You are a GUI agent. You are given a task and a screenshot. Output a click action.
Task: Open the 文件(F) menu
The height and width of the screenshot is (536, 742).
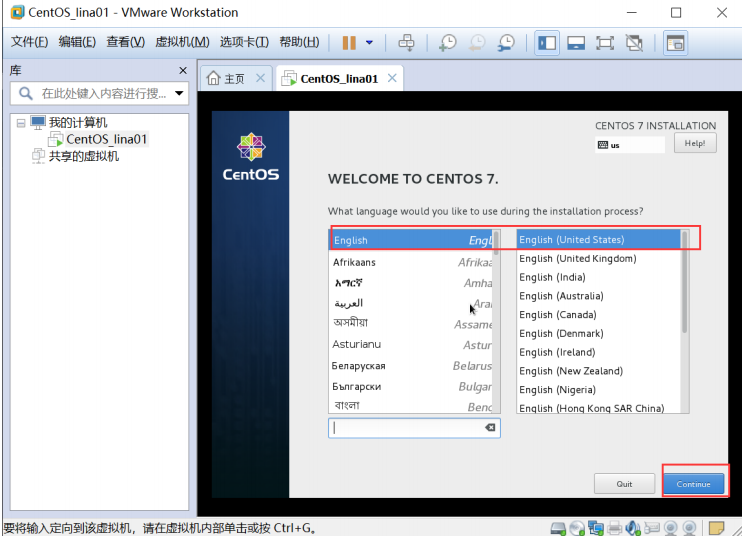pos(29,42)
